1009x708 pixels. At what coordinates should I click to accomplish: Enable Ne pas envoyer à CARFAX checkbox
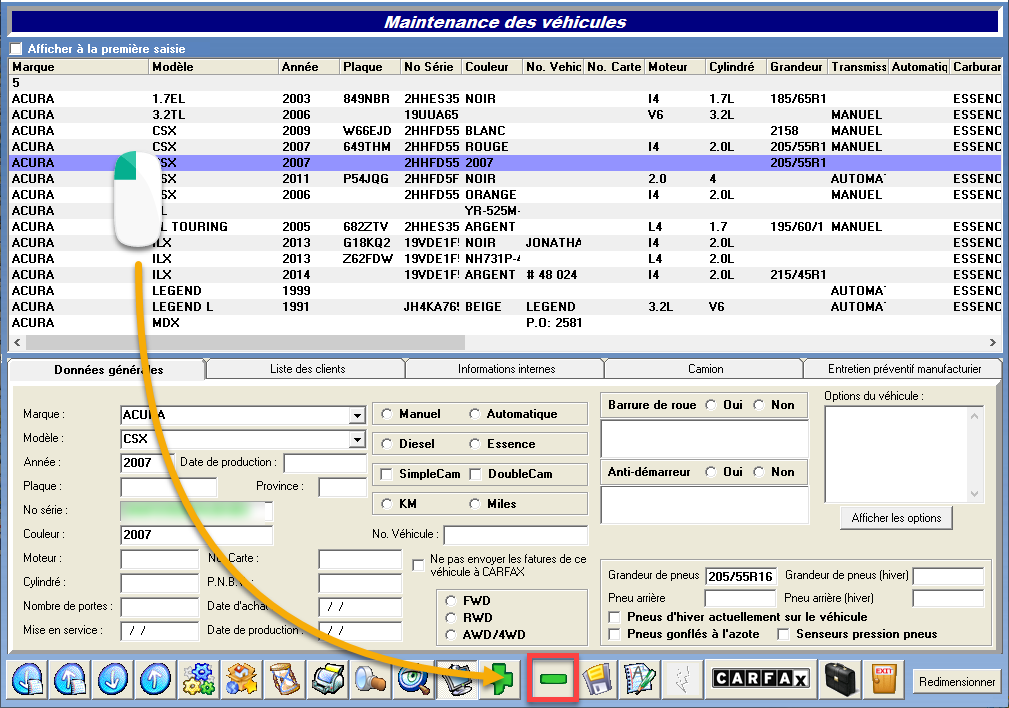418,565
